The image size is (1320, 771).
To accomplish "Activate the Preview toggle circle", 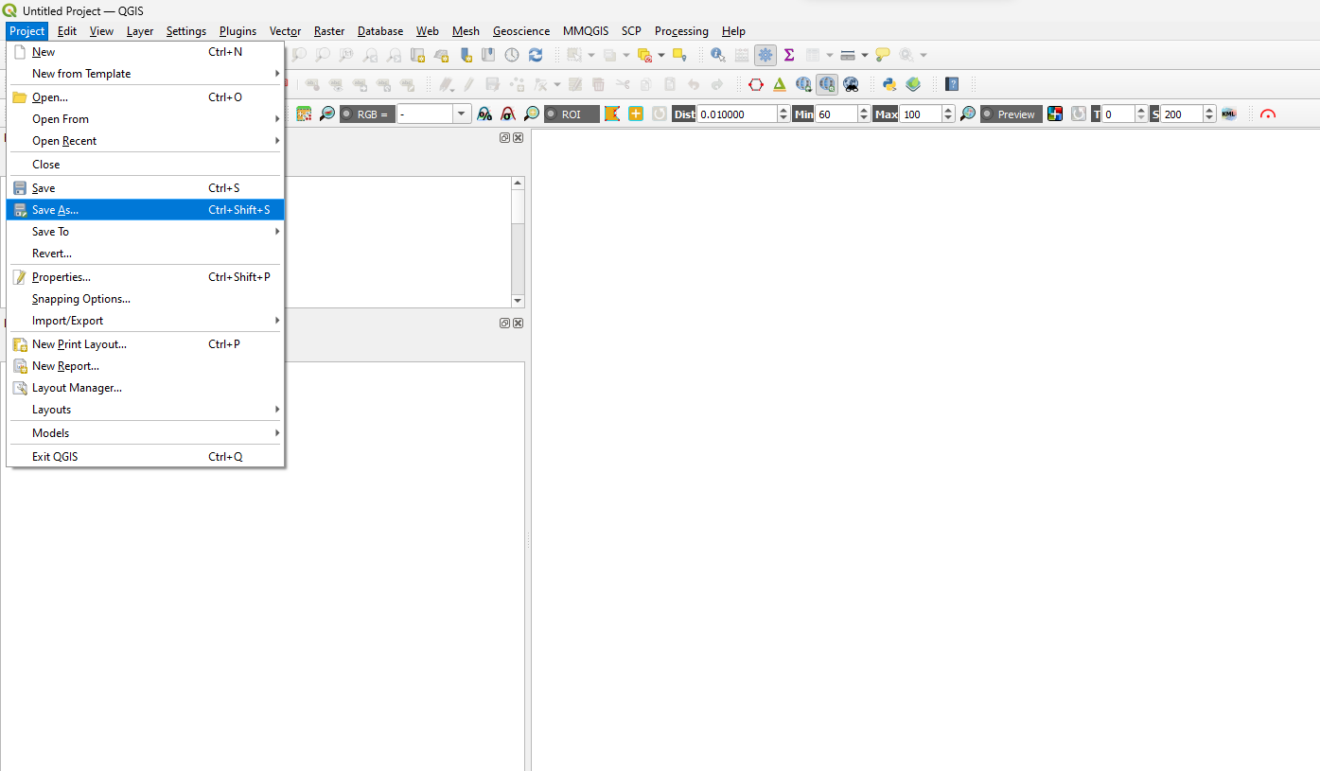I will 987,114.
